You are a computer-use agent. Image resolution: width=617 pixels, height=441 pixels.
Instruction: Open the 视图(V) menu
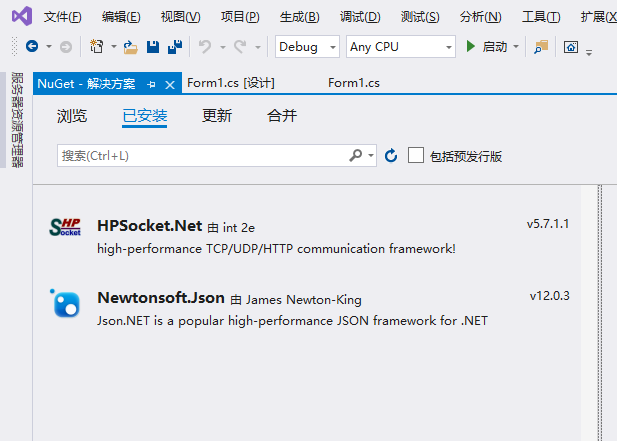point(181,17)
